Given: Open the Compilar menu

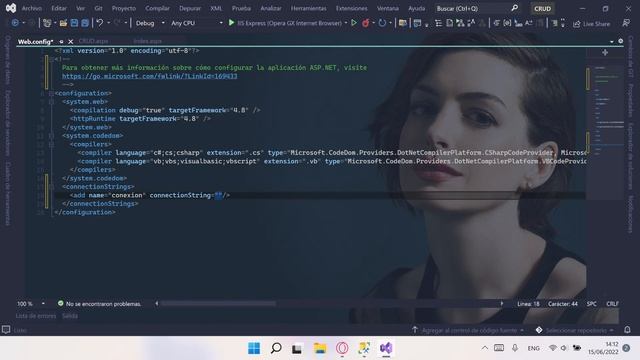Looking at the screenshot, I should (157, 8).
